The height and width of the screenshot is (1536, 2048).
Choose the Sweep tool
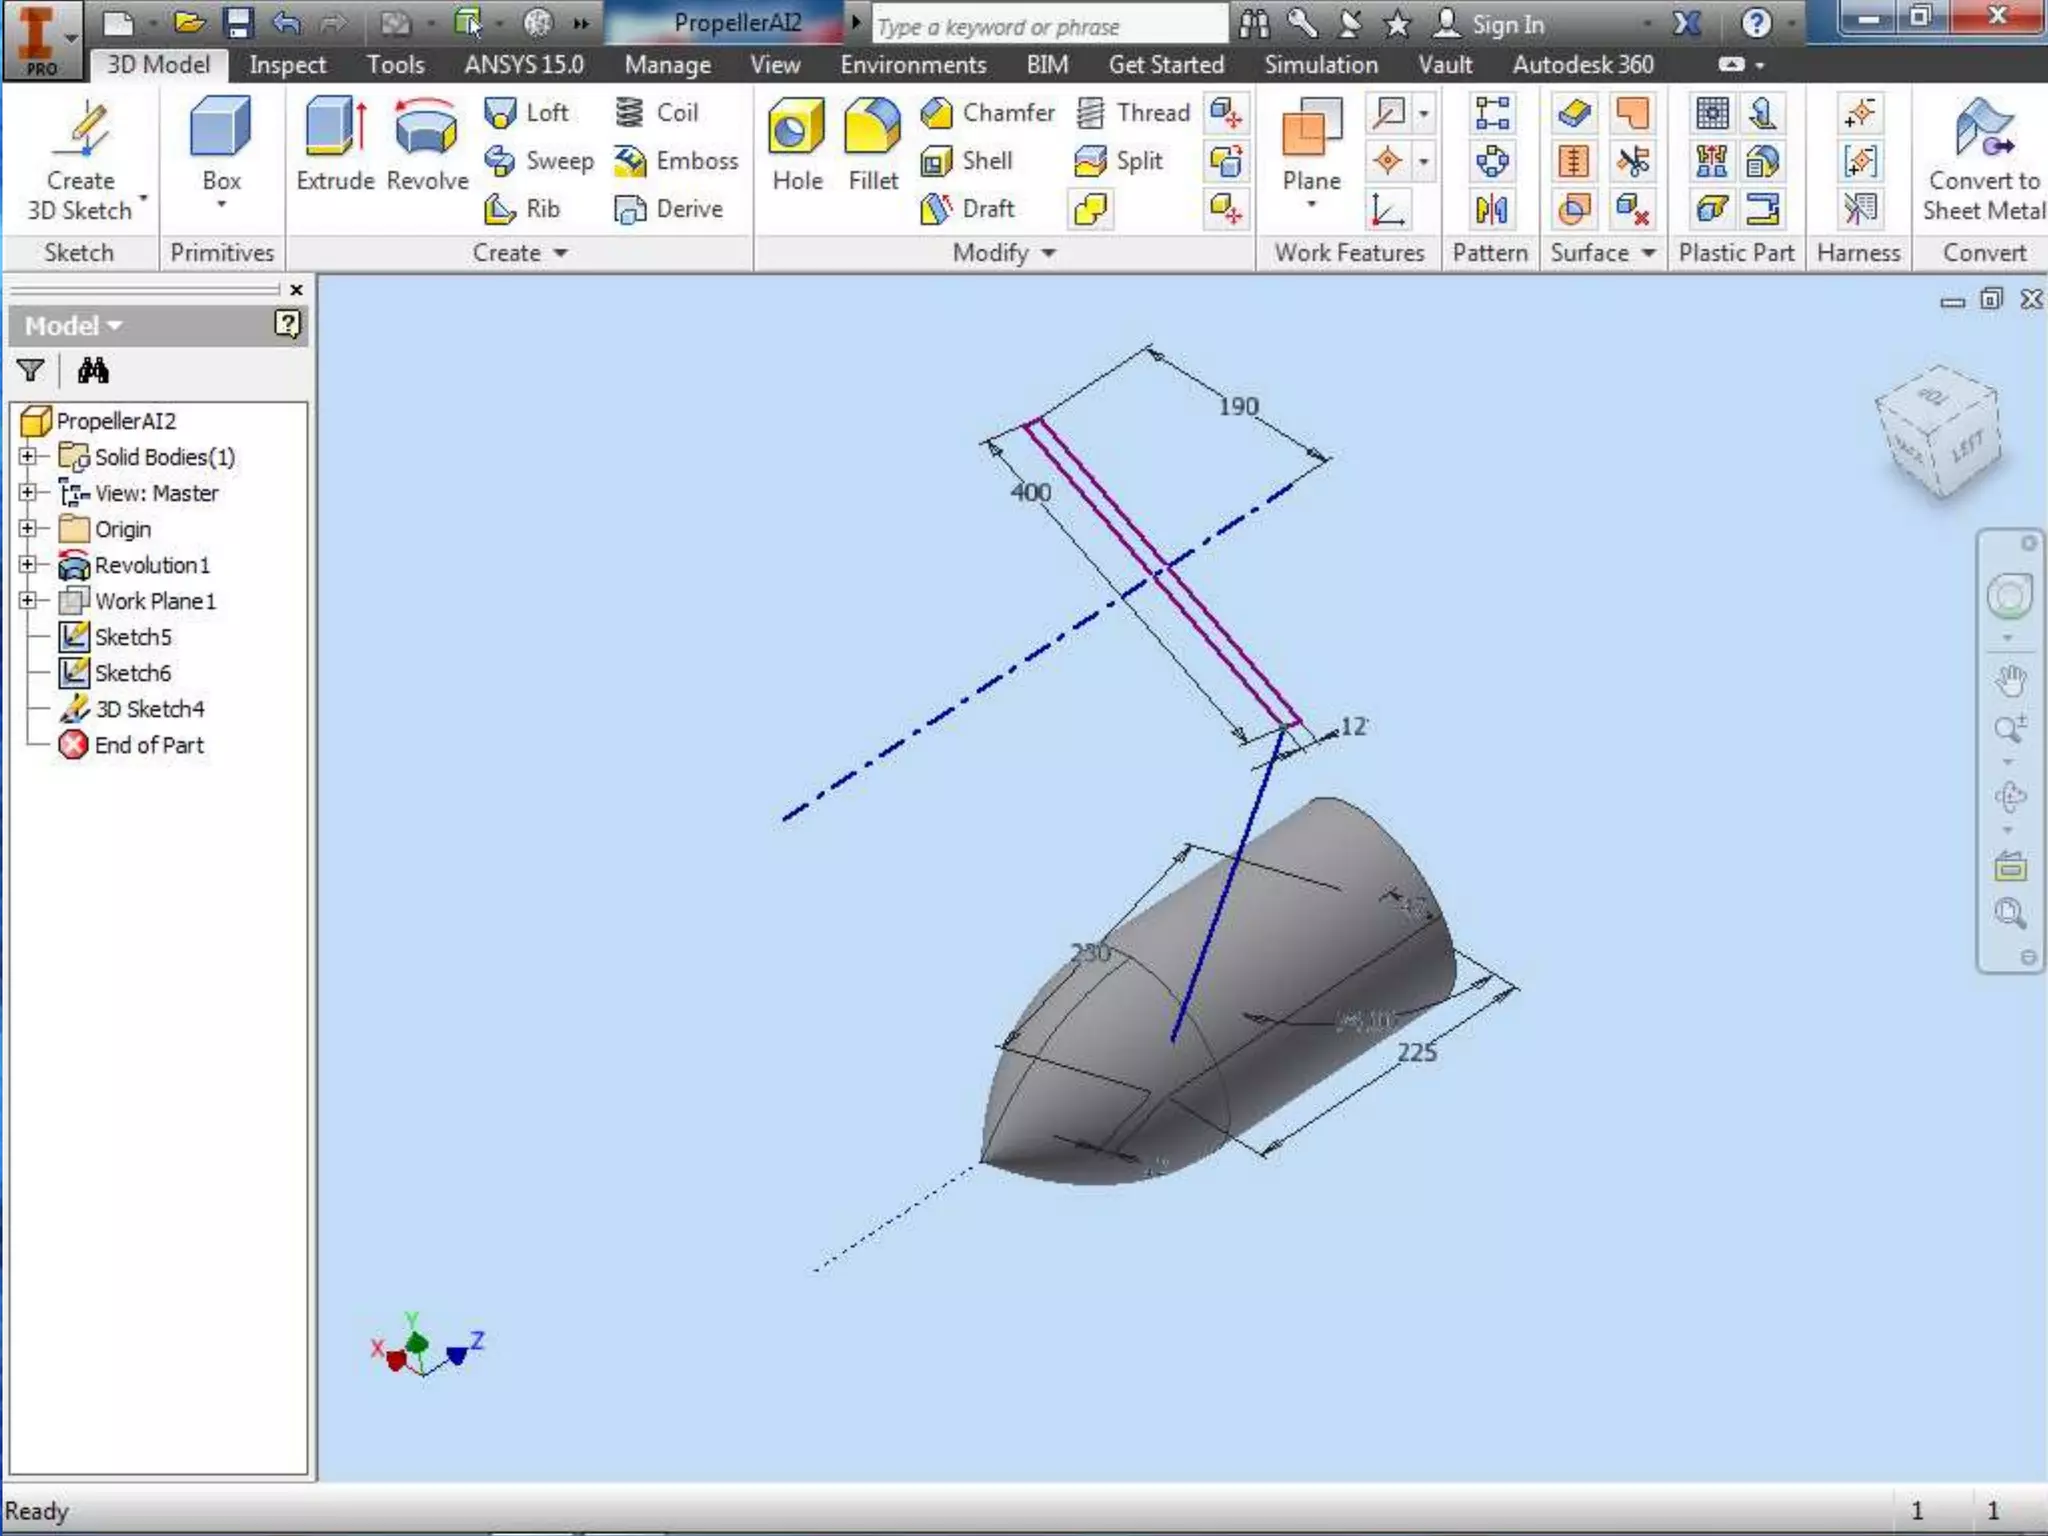(540, 161)
